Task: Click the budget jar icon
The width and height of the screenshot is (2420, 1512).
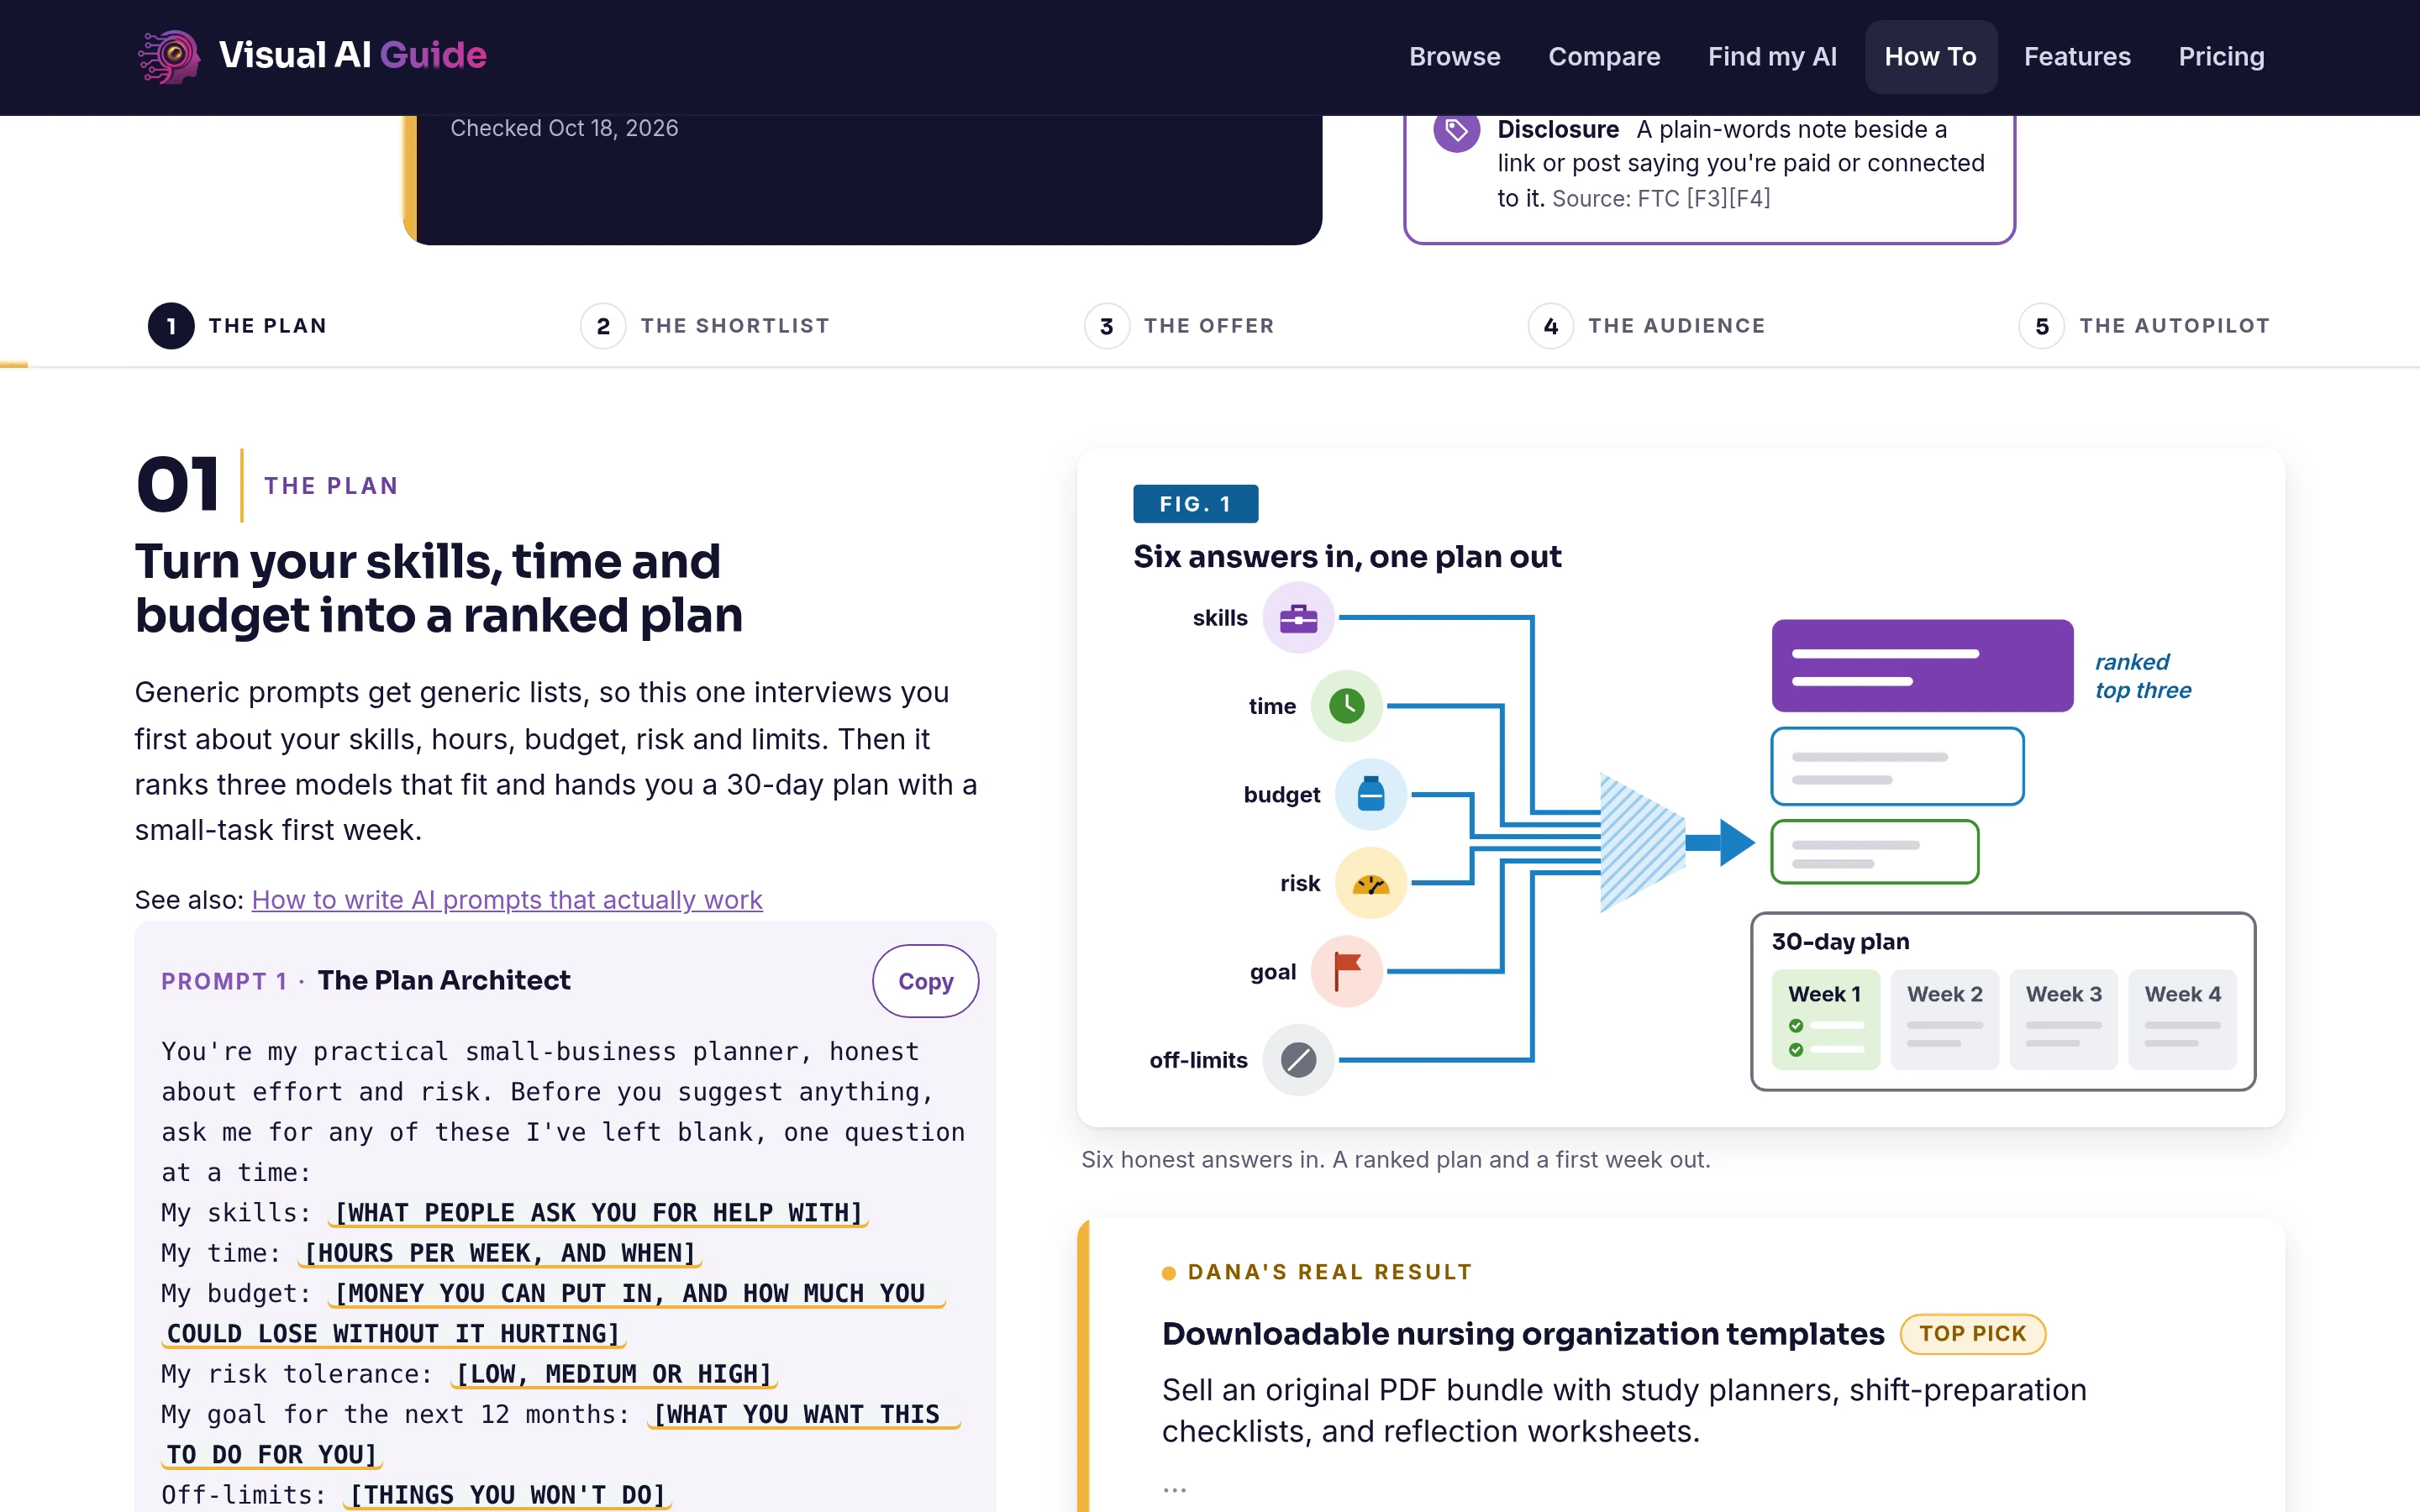Action: coord(1370,795)
